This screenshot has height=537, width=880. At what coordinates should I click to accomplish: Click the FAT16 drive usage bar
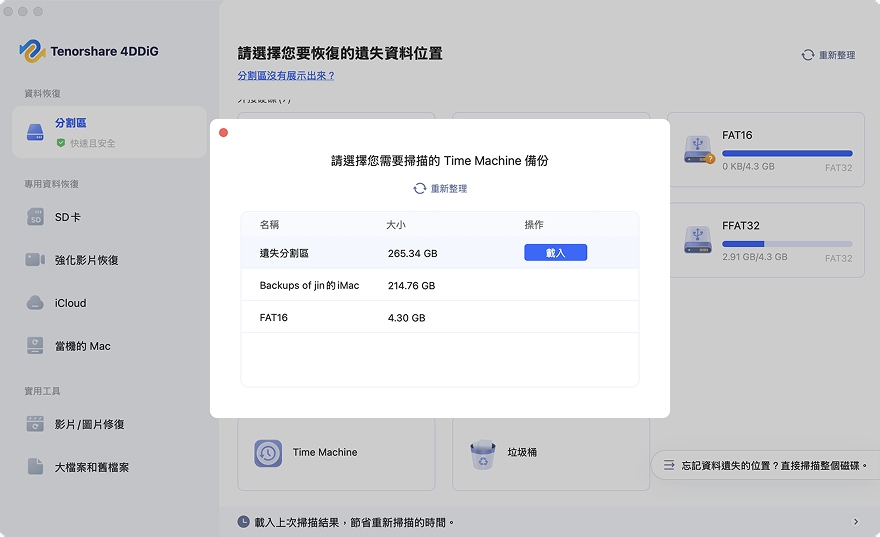tap(787, 153)
